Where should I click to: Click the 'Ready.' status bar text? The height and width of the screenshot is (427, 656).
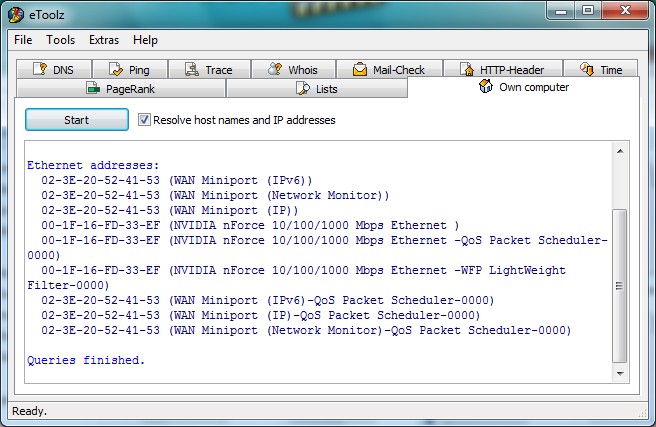tap(29, 411)
